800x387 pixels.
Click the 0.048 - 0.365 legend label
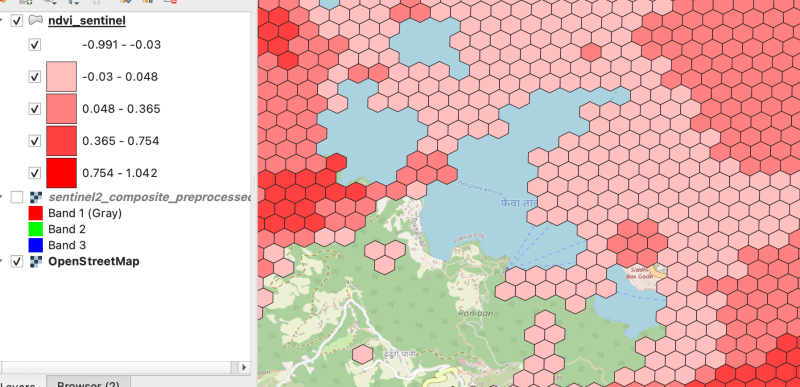click(121, 109)
